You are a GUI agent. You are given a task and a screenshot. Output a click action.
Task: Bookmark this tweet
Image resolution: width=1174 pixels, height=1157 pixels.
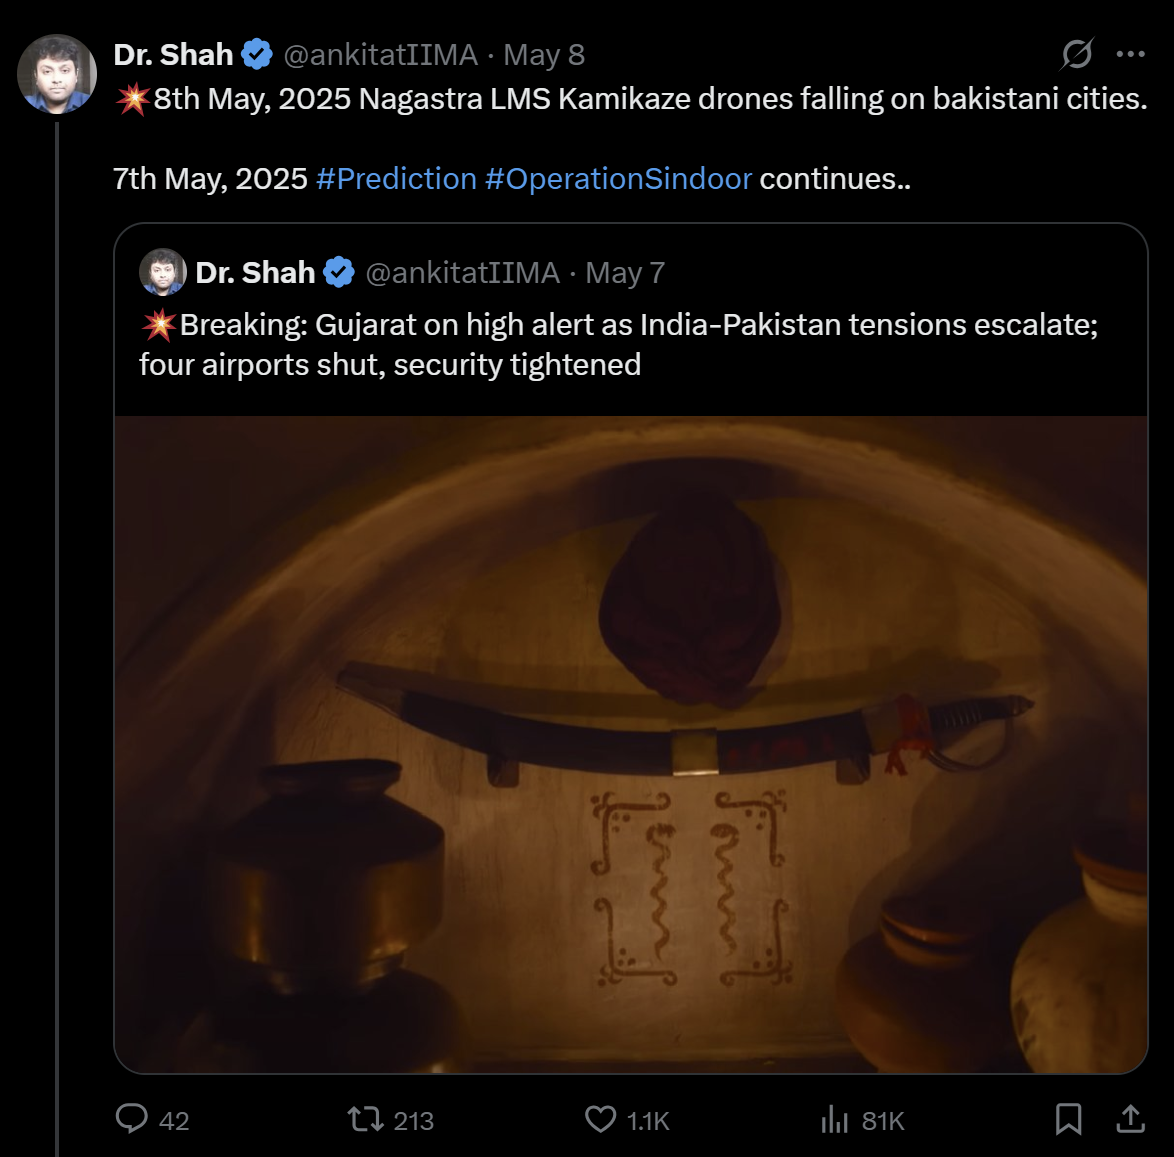click(x=1068, y=1118)
